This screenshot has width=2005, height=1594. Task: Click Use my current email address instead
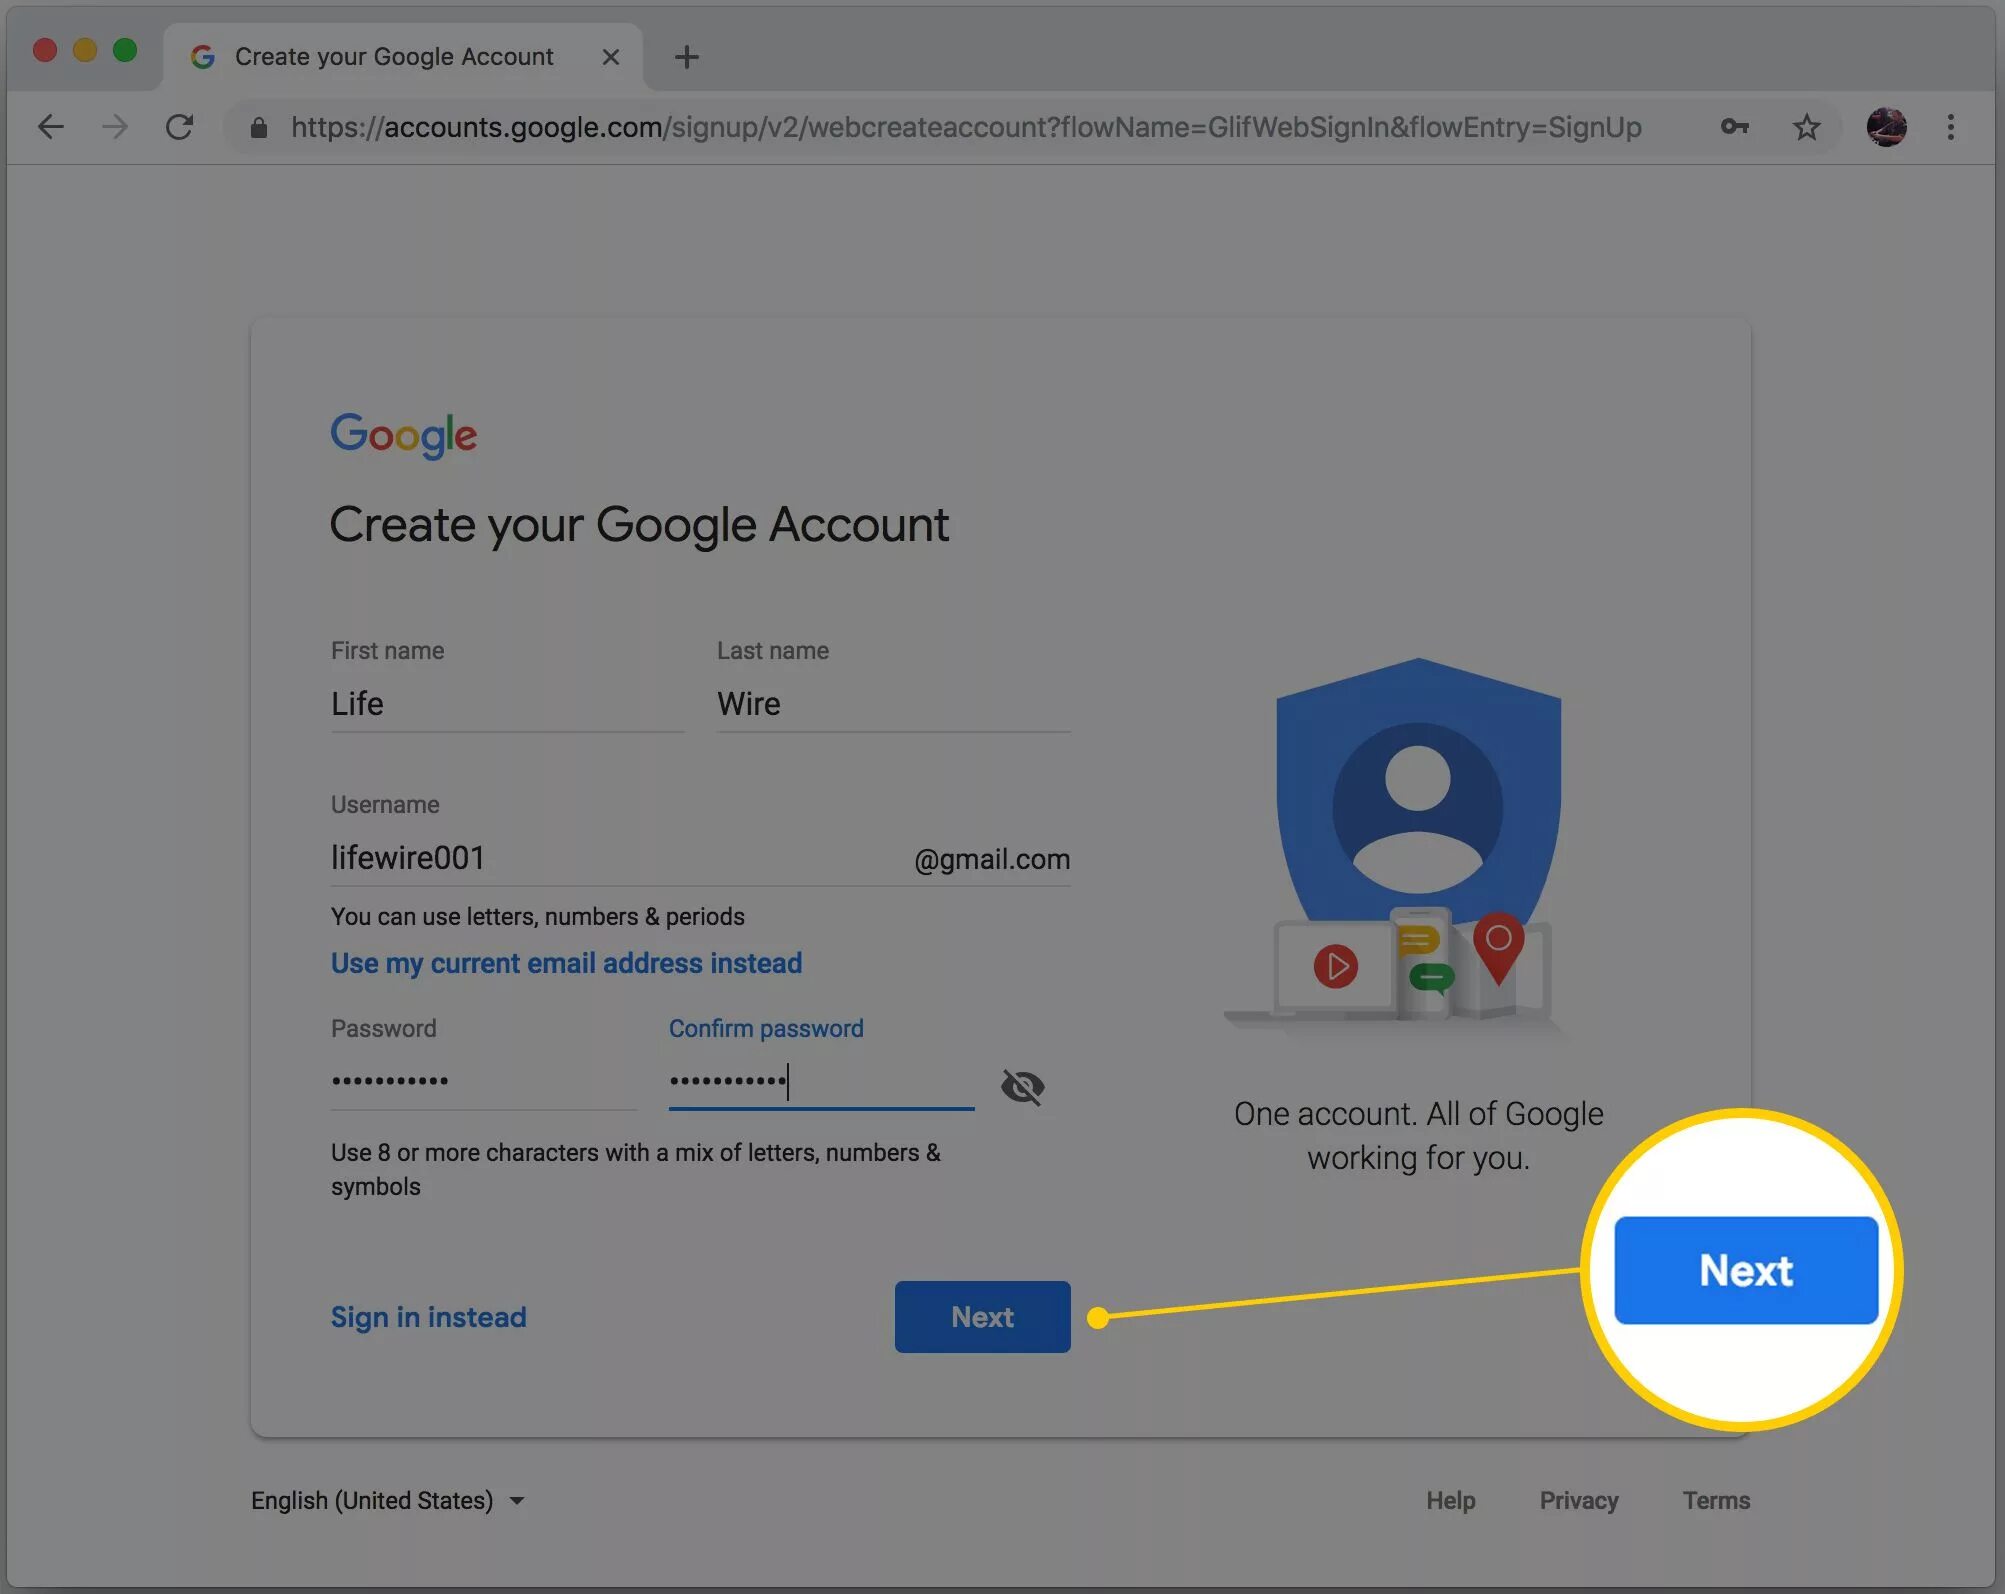566,963
